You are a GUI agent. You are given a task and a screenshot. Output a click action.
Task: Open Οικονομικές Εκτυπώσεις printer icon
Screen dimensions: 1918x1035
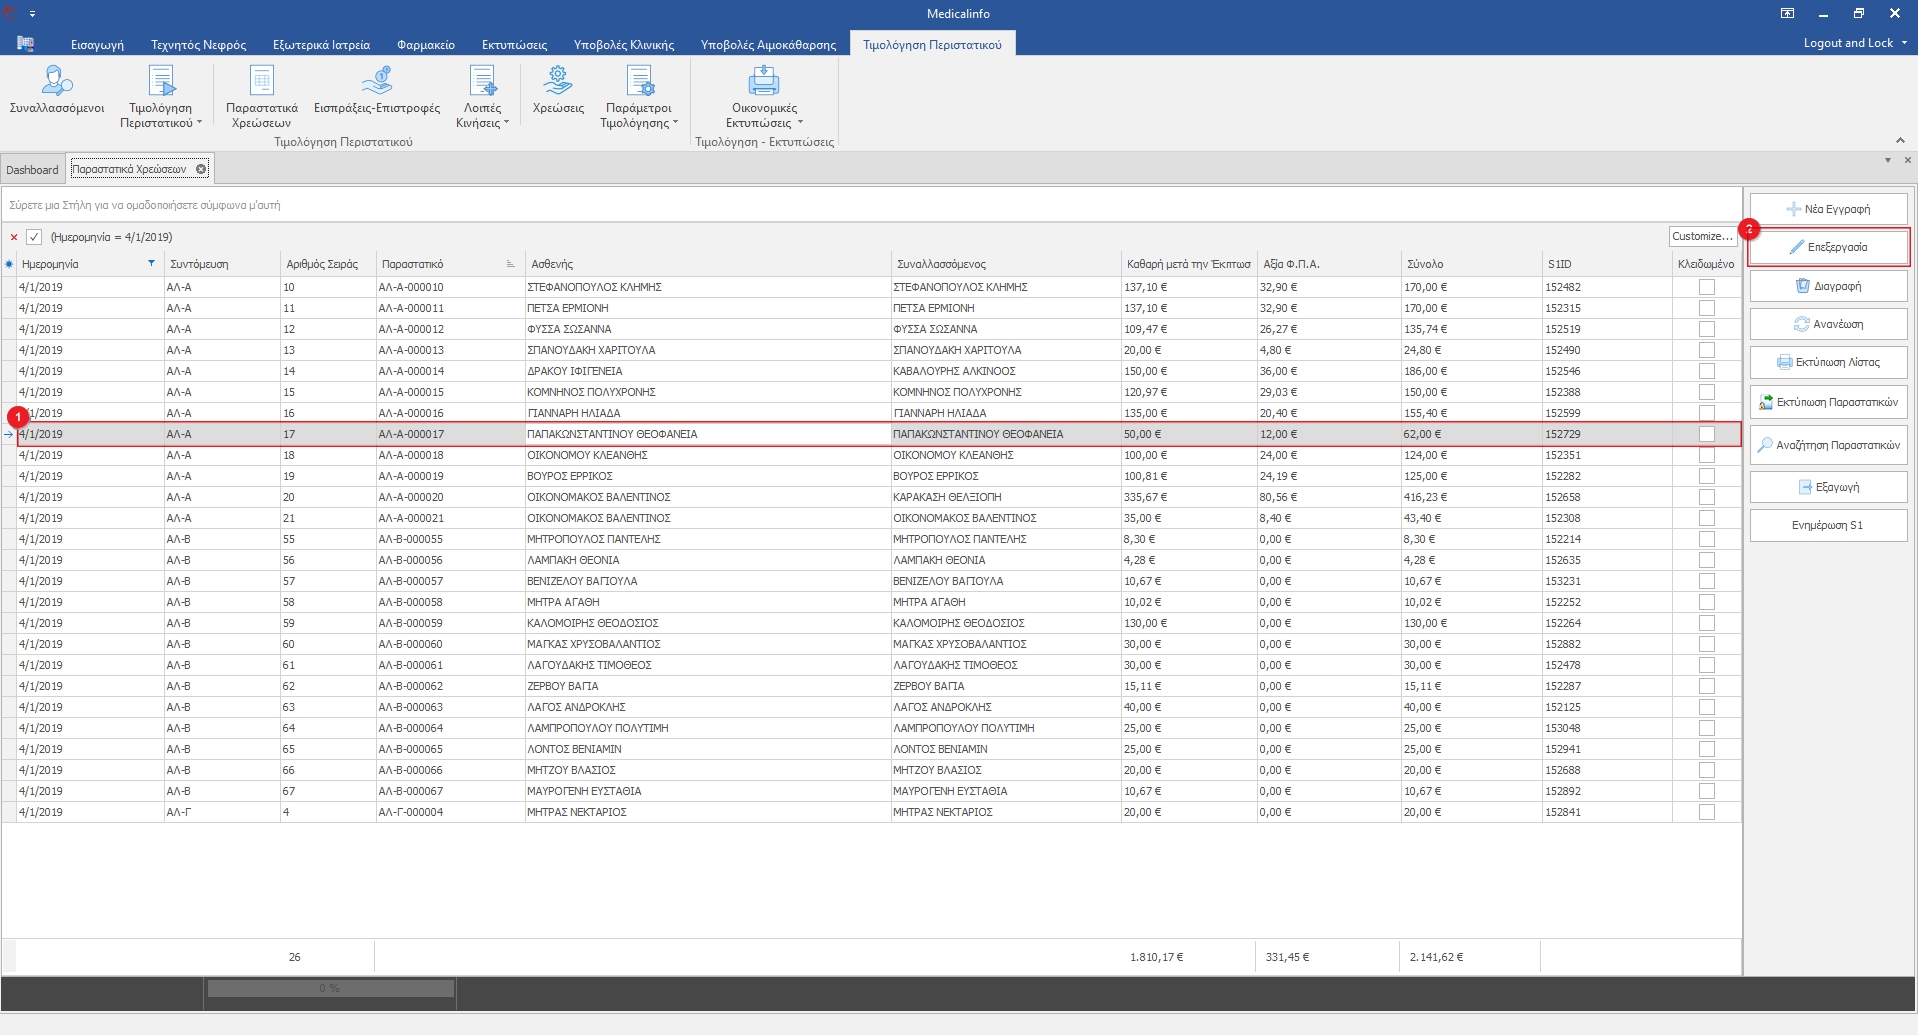tap(764, 82)
